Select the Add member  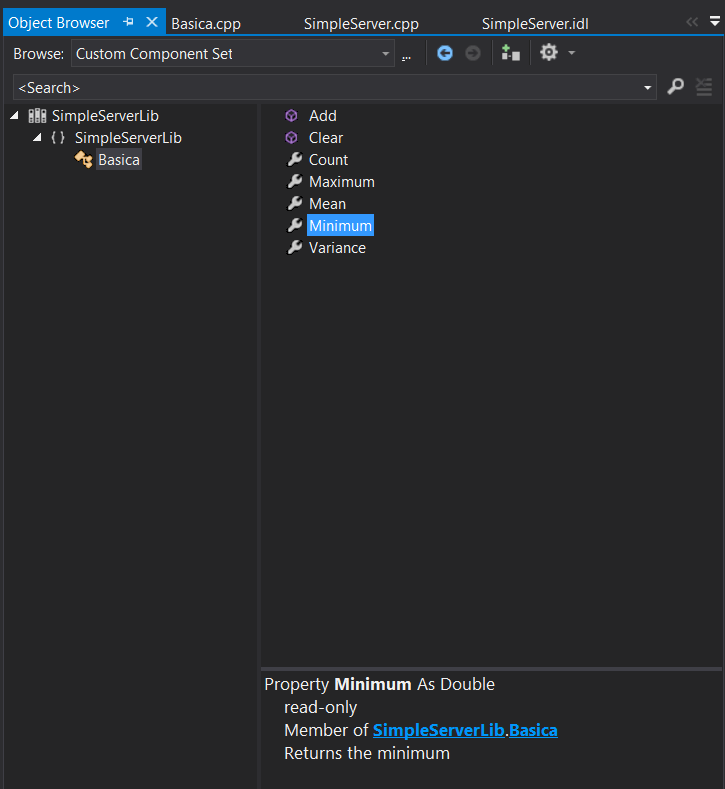pos(323,116)
